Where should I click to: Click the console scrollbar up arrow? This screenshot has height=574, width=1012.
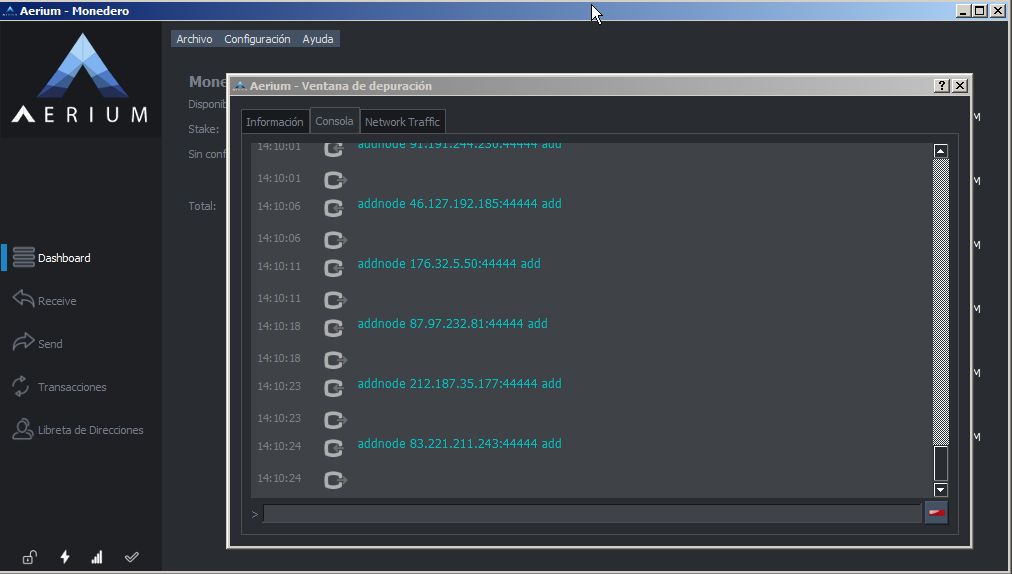click(941, 151)
